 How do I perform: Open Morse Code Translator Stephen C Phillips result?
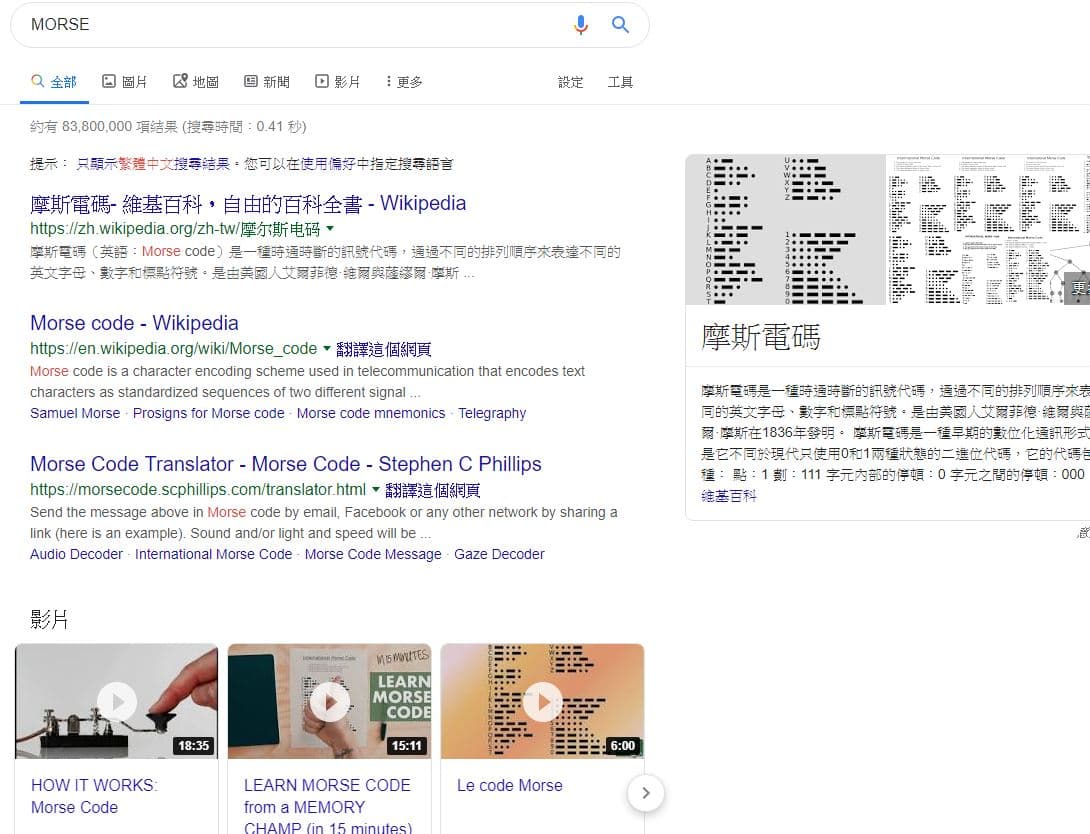(x=286, y=464)
